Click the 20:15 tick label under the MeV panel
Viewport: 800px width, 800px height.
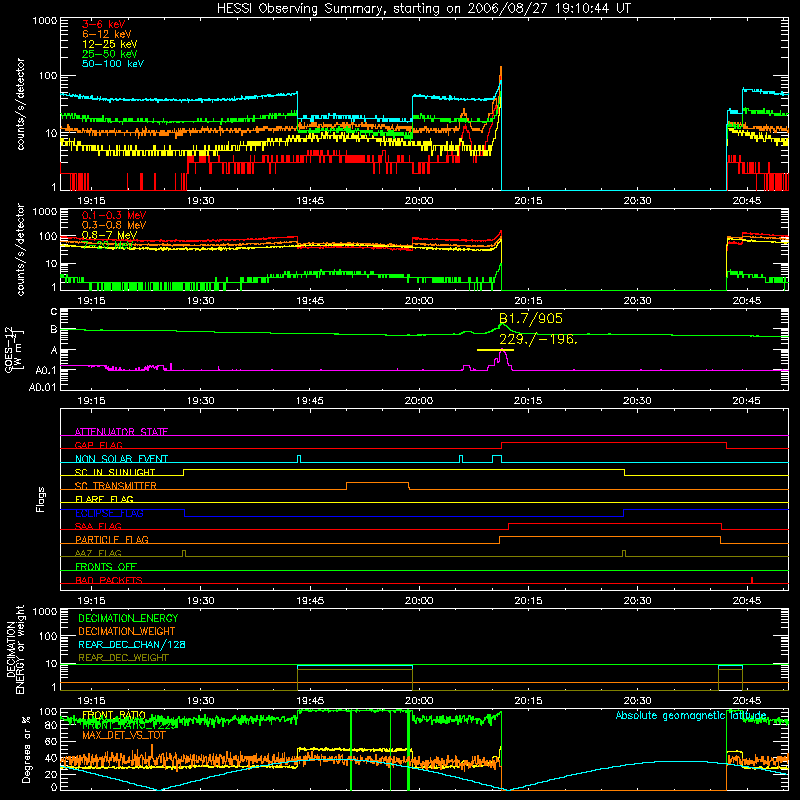[x=528, y=301]
